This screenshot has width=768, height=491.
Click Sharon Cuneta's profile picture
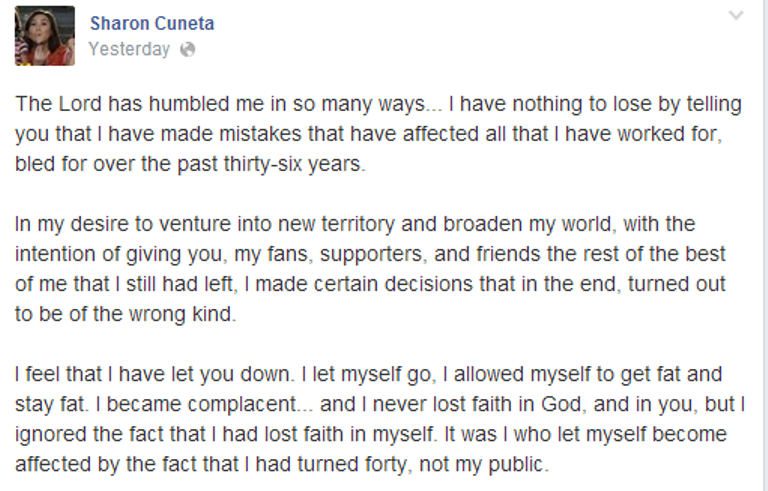(x=44, y=36)
